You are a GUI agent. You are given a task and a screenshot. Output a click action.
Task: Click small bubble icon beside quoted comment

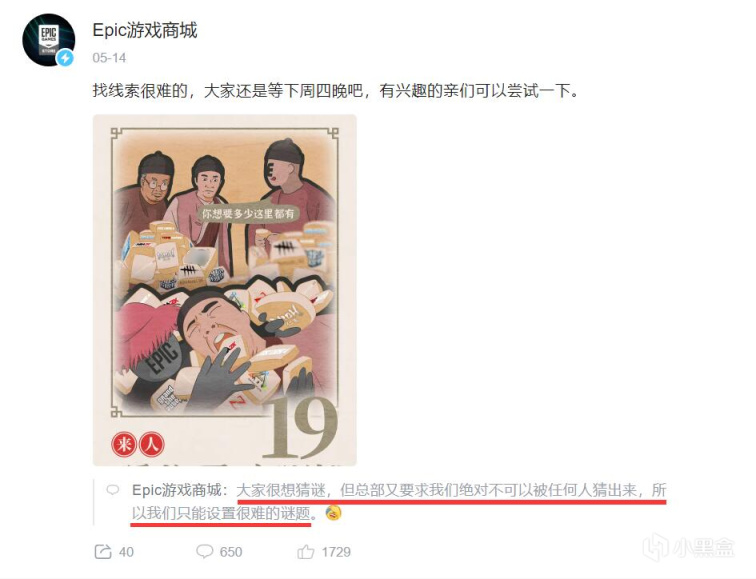click(x=112, y=490)
